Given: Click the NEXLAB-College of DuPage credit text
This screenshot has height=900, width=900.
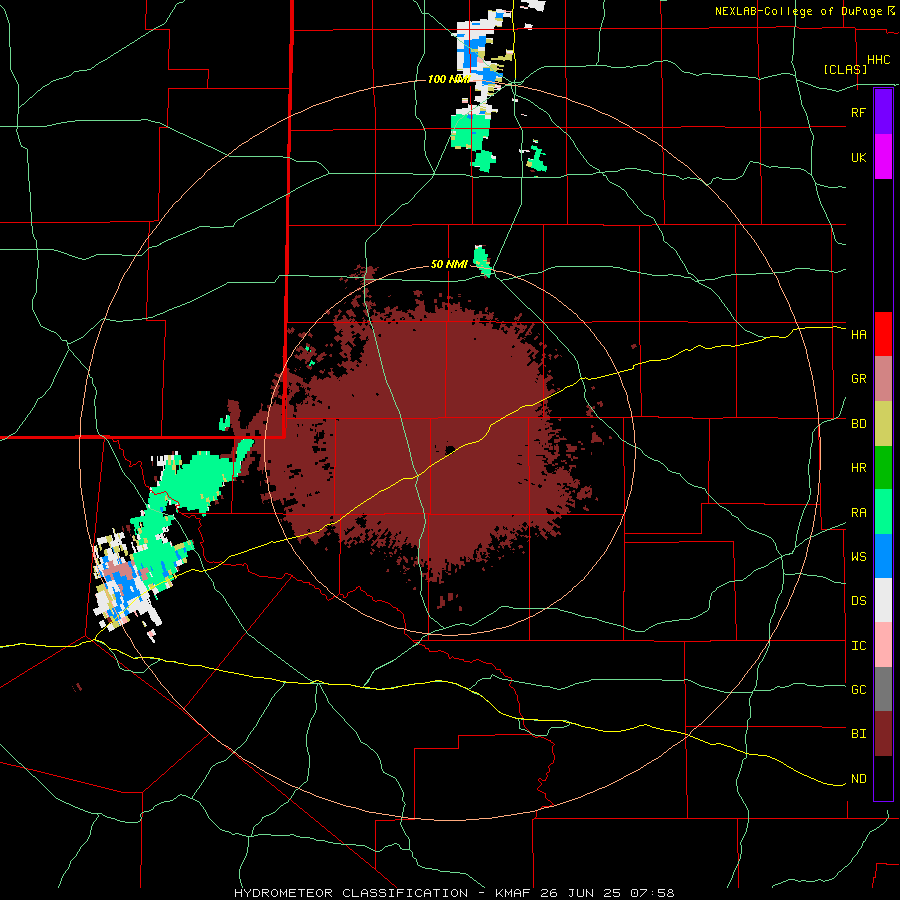Looking at the screenshot, I should 801,11.
